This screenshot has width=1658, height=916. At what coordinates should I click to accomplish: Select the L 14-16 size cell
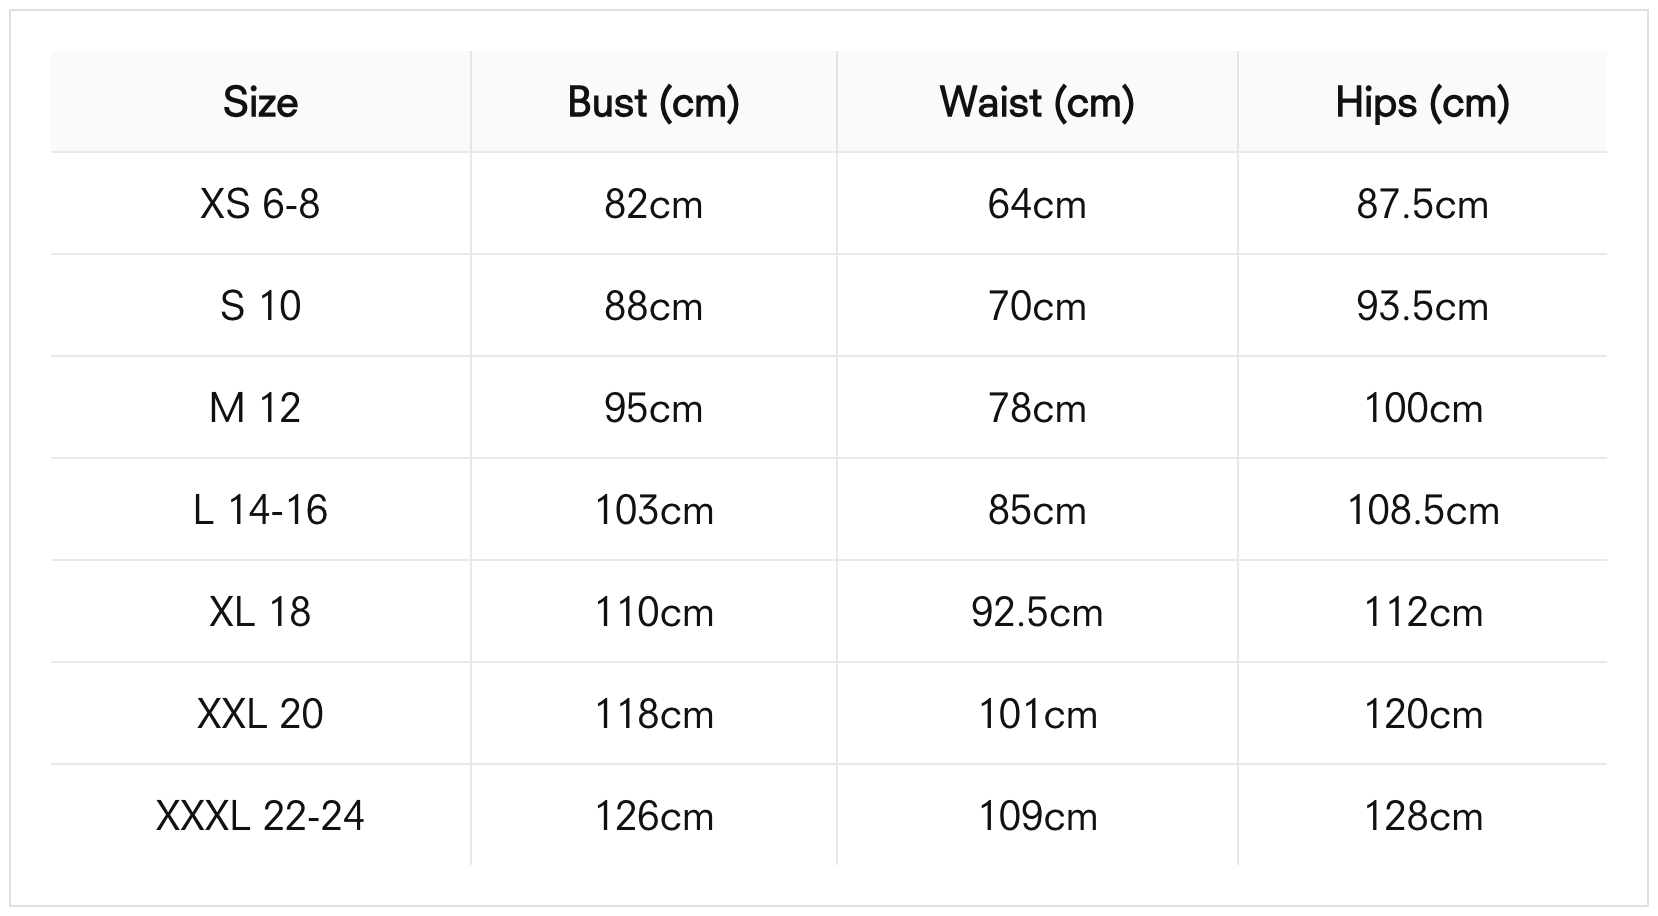pyautogui.click(x=260, y=510)
